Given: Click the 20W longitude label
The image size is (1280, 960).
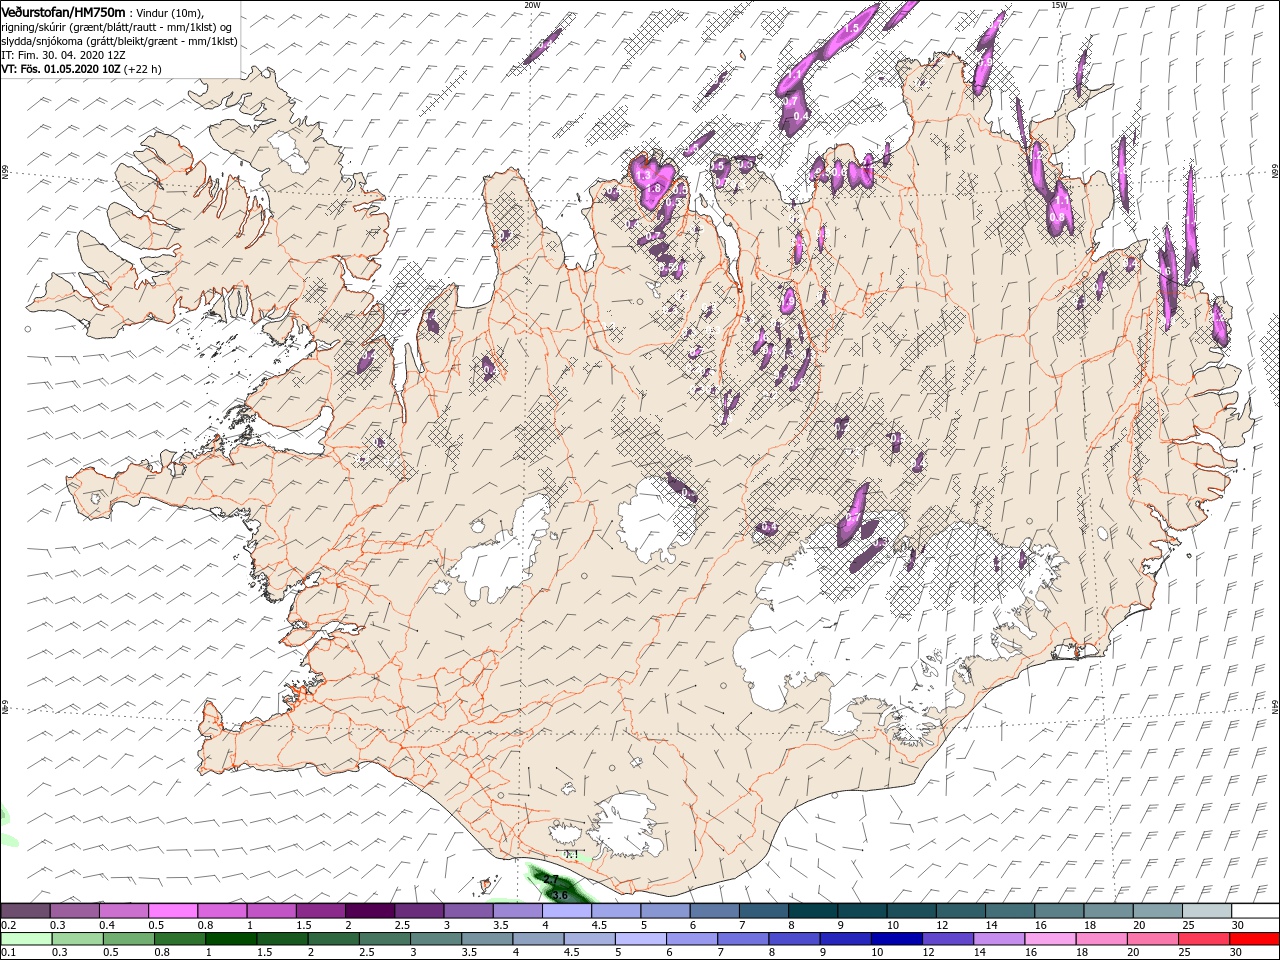Looking at the screenshot, I should pos(532,5).
